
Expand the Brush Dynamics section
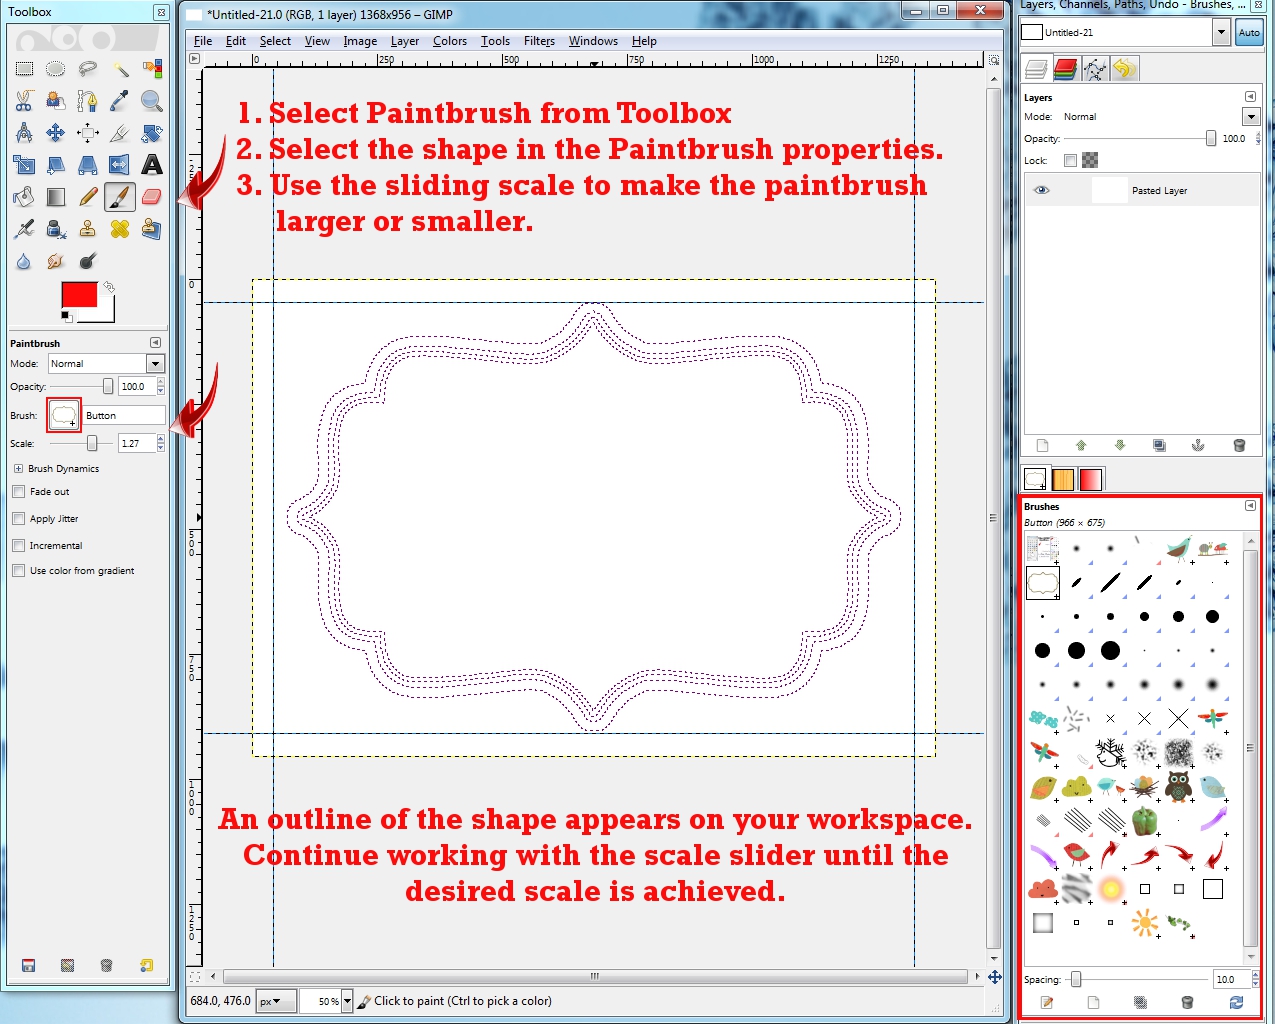pyautogui.click(x=17, y=468)
